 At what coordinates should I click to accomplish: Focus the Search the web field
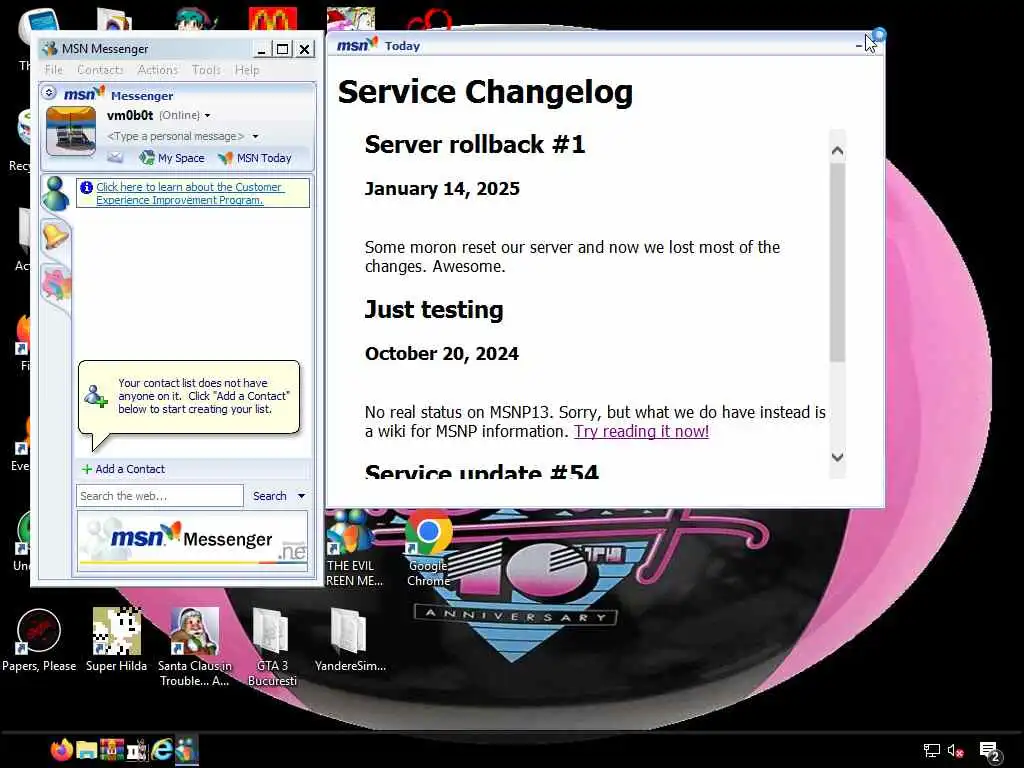coord(159,496)
